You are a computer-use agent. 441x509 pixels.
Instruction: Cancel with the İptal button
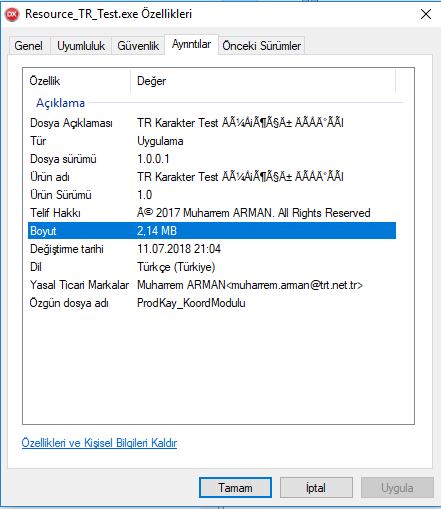tap(316, 488)
